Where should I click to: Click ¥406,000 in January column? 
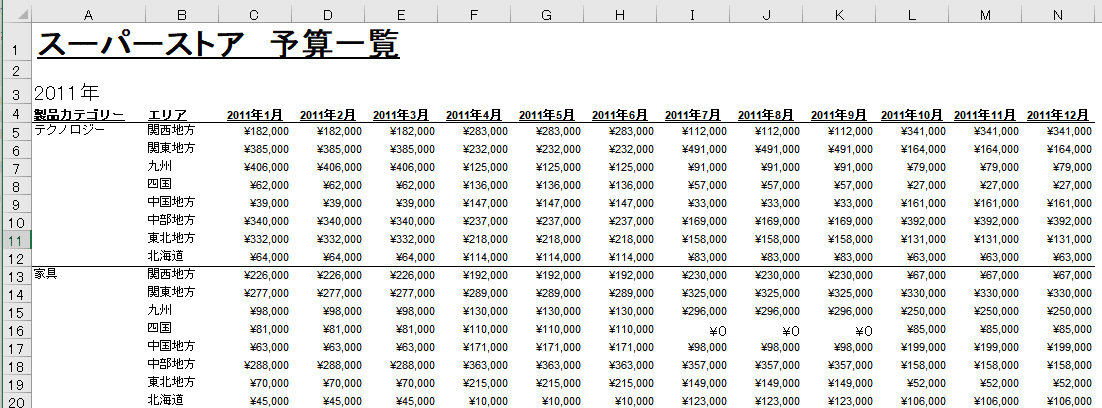pos(266,167)
